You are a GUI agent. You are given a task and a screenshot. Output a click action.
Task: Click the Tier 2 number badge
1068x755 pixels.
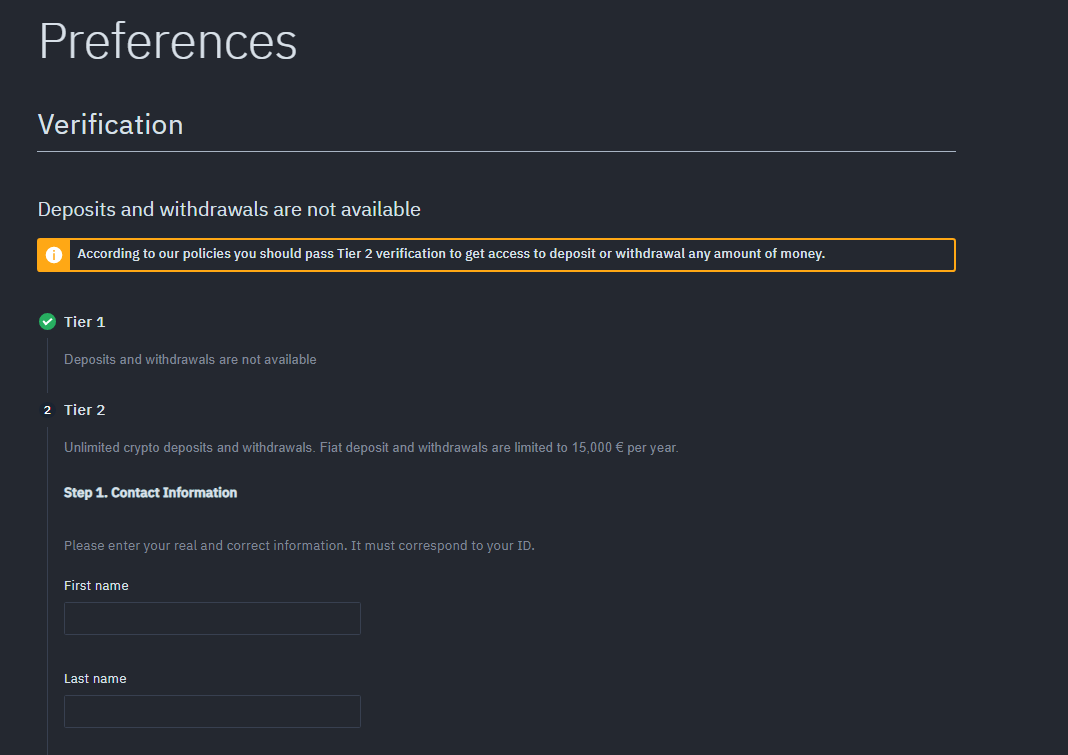(x=47, y=410)
